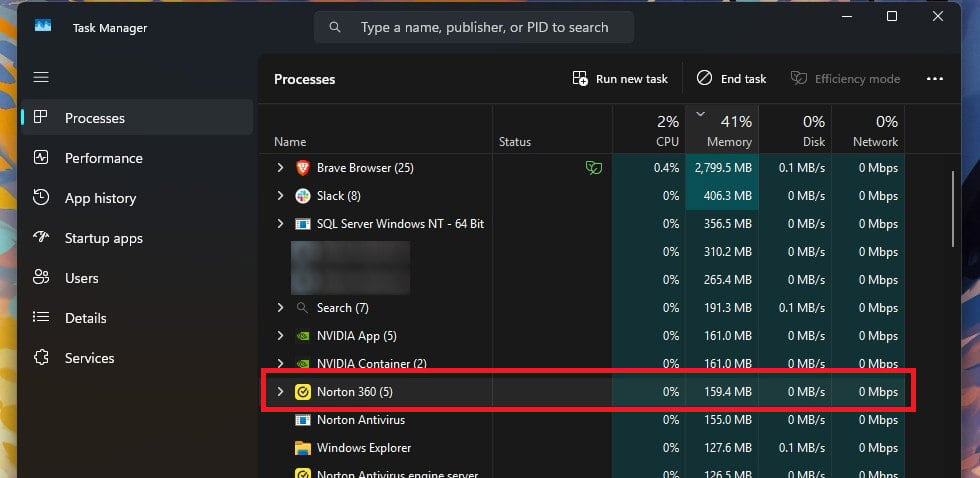This screenshot has height=478, width=980.
Task: Click the Startup apps gauge icon
Action: (41, 237)
